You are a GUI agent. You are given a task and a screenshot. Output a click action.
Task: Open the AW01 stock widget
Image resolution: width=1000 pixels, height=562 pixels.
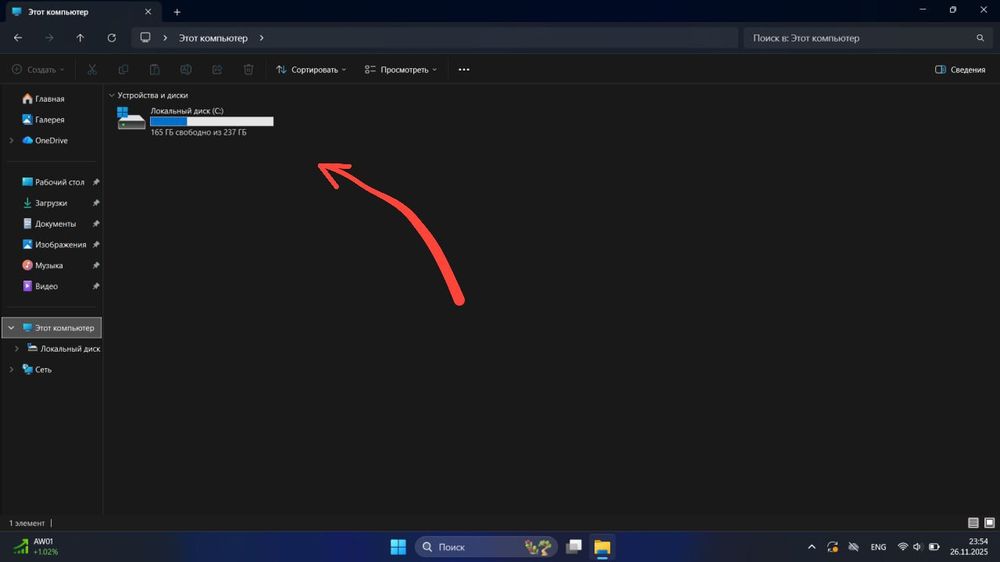pyautogui.click(x=36, y=547)
